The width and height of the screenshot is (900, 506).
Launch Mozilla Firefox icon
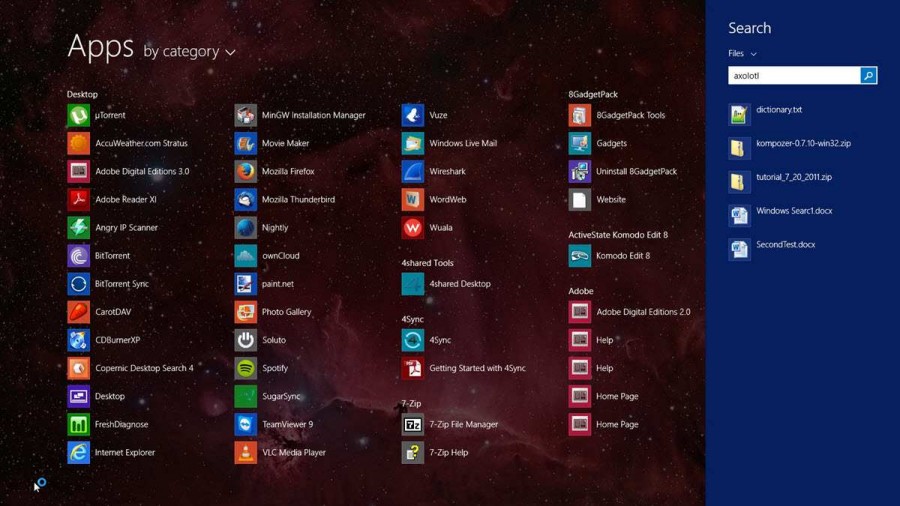point(246,172)
